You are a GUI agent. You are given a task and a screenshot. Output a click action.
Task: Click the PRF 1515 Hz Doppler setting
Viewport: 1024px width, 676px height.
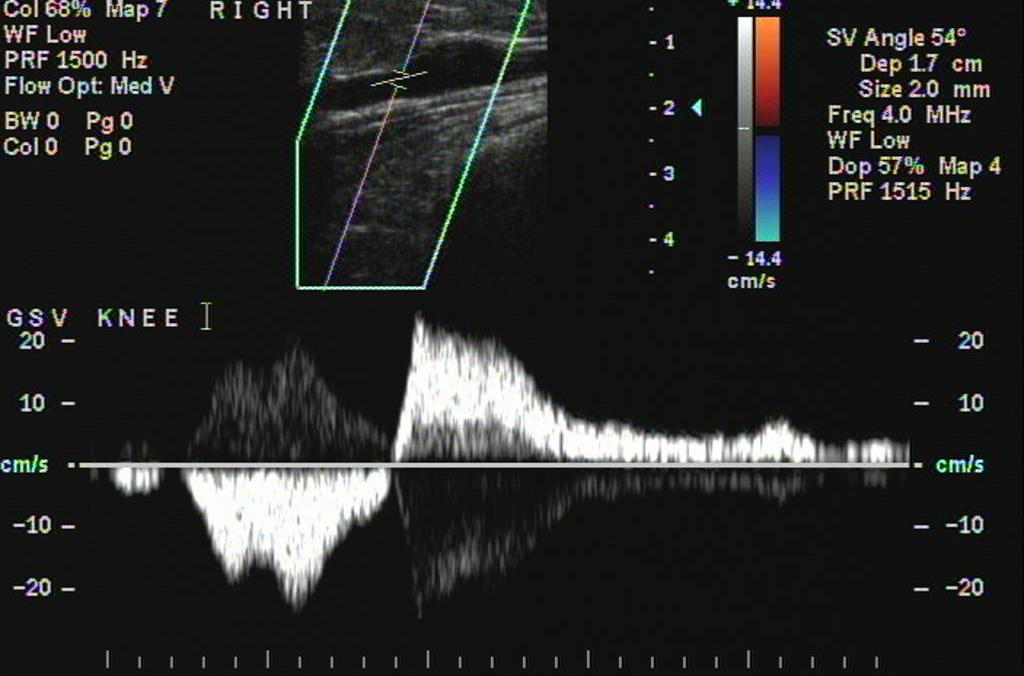(x=899, y=192)
